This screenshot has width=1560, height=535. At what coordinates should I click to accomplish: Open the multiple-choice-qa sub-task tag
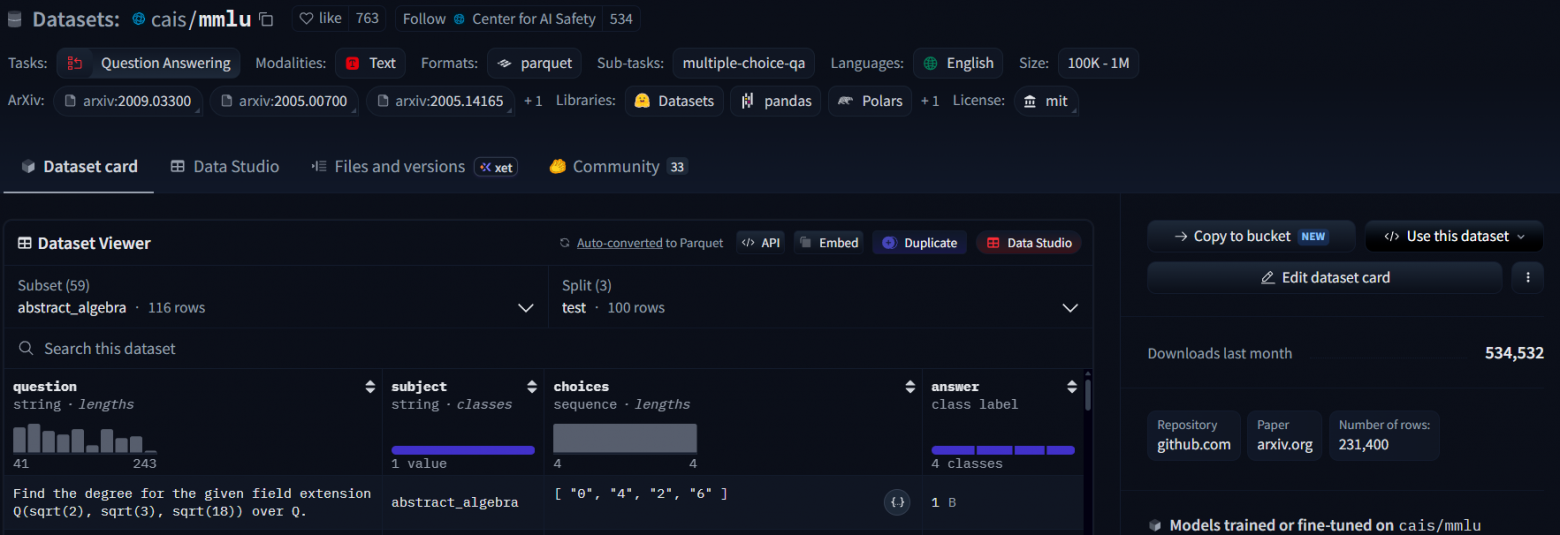point(743,63)
